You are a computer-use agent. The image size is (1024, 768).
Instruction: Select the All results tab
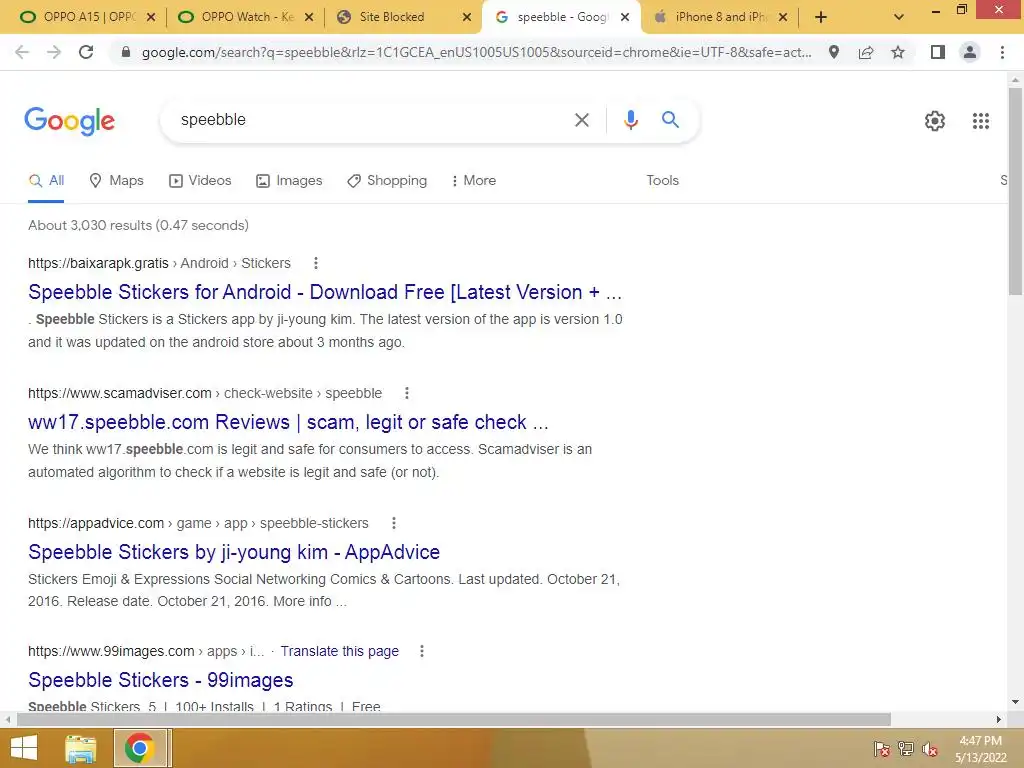(x=46, y=180)
